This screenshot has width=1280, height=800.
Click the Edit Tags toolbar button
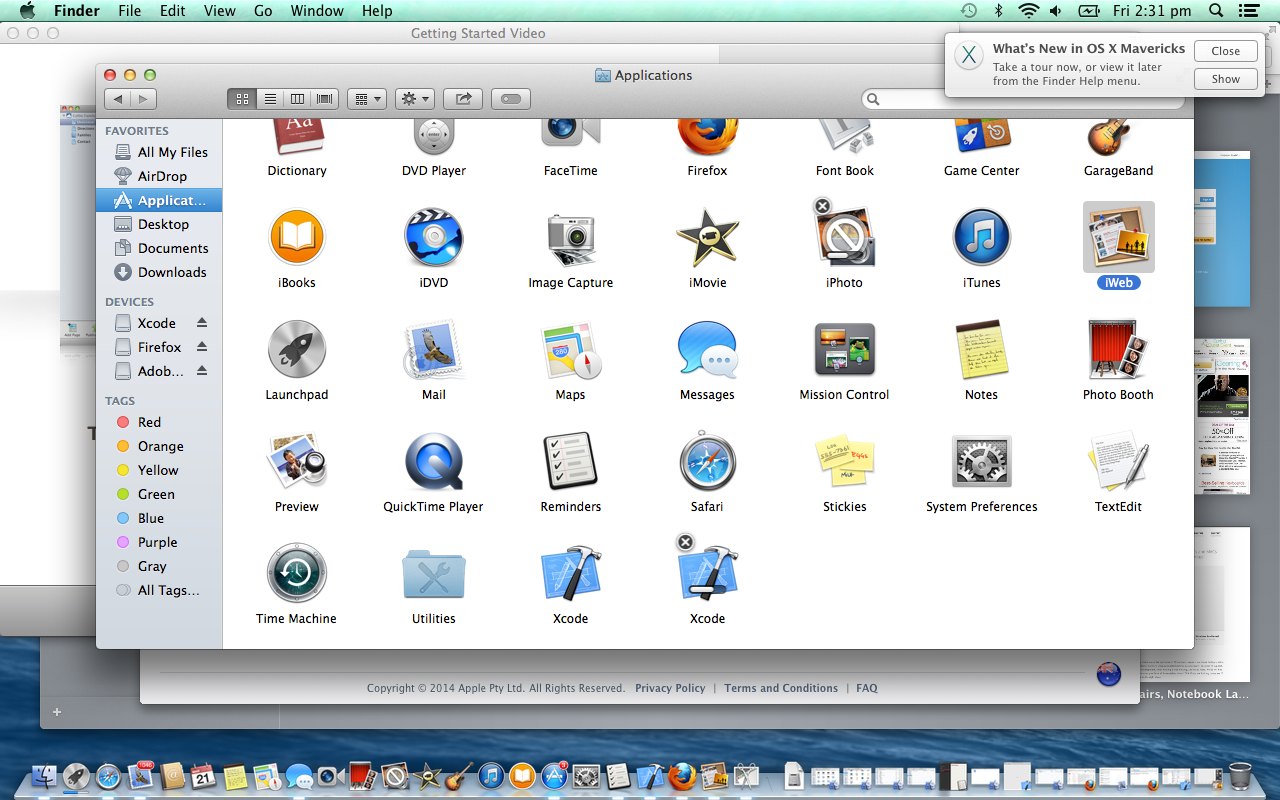[511, 99]
